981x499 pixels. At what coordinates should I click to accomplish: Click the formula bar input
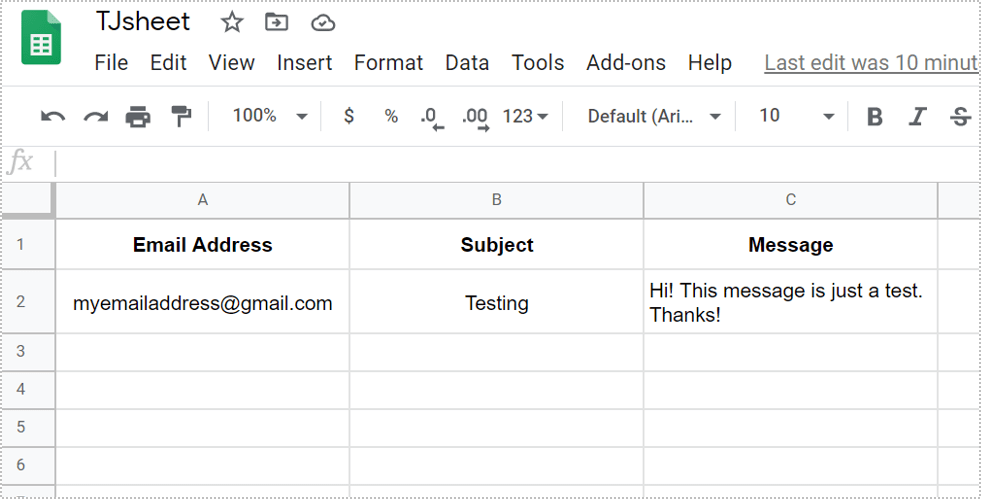tap(500, 163)
